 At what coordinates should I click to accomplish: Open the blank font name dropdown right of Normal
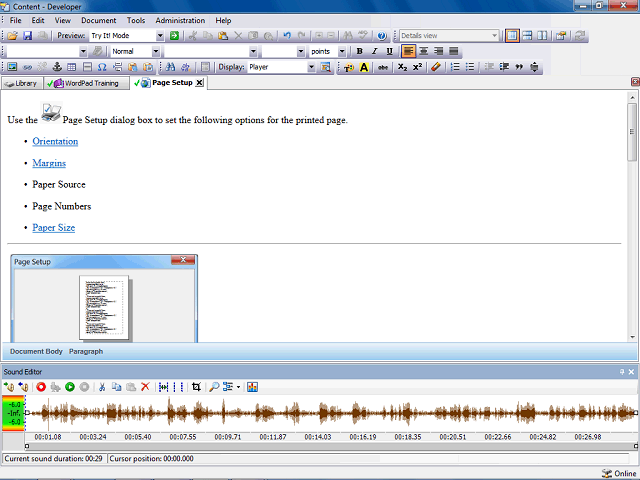253,51
